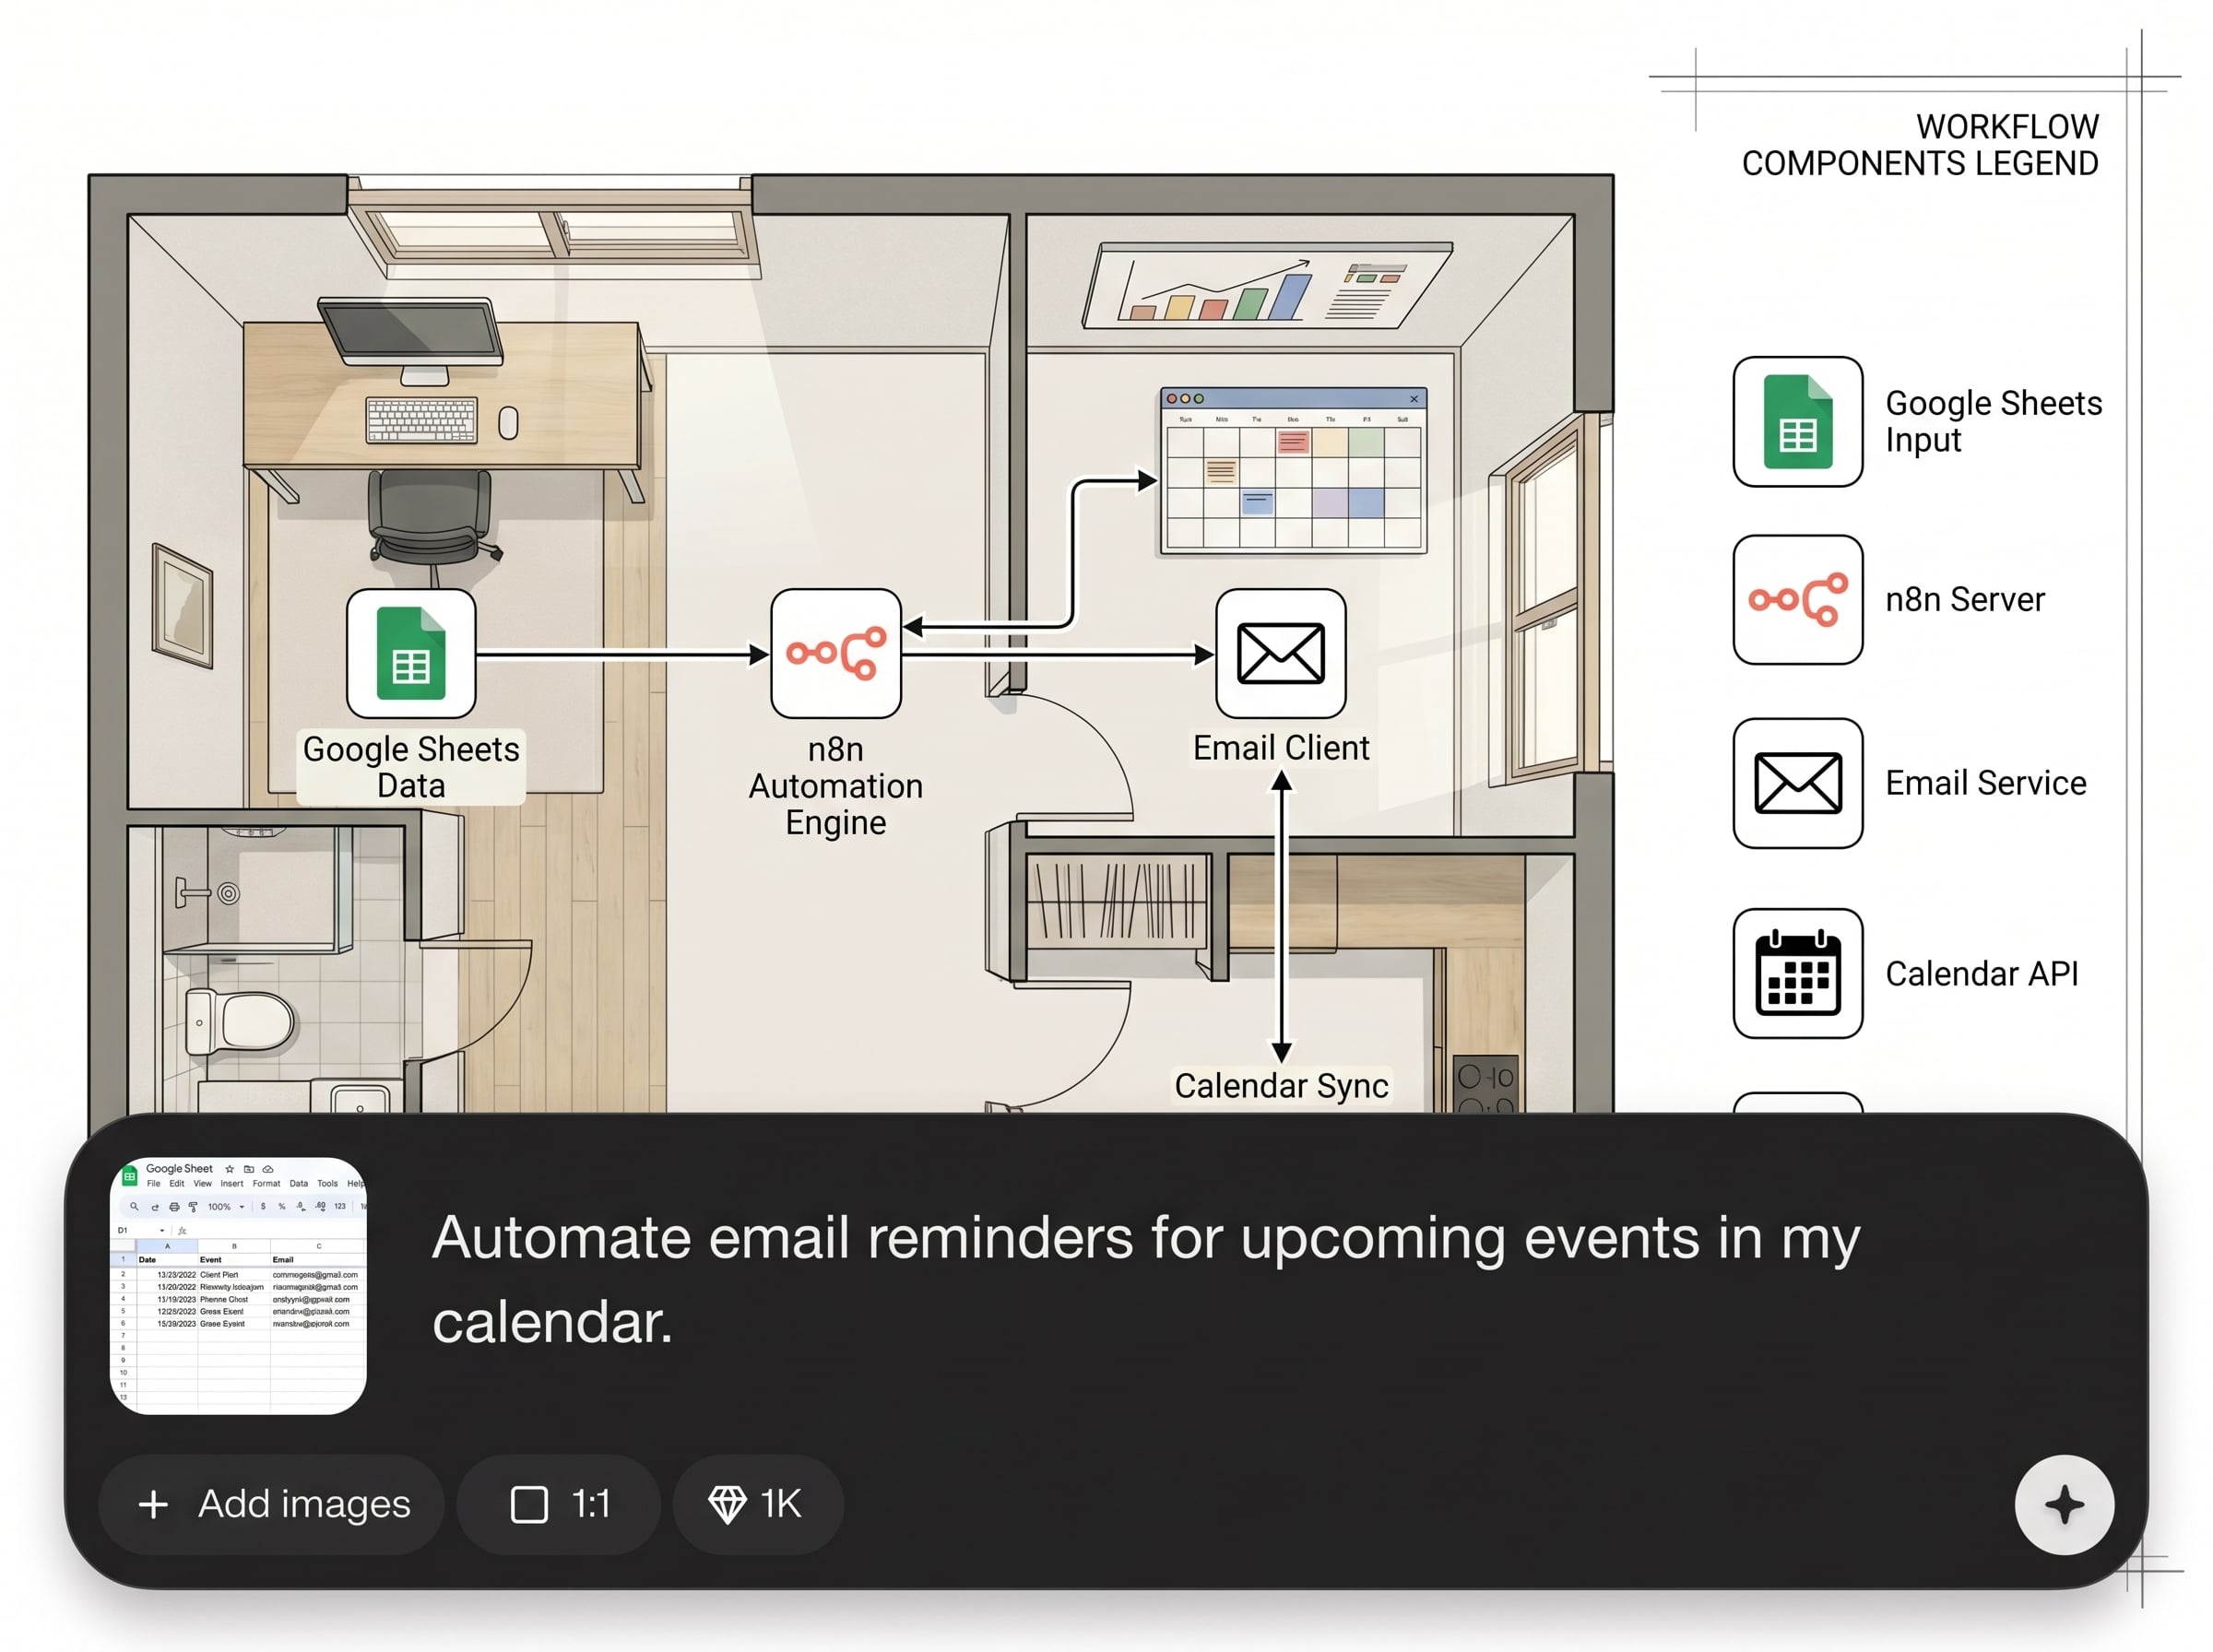This screenshot has width=2213, height=1652.
Task: Open the calendar window in the diagram
Action: (1293, 470)
